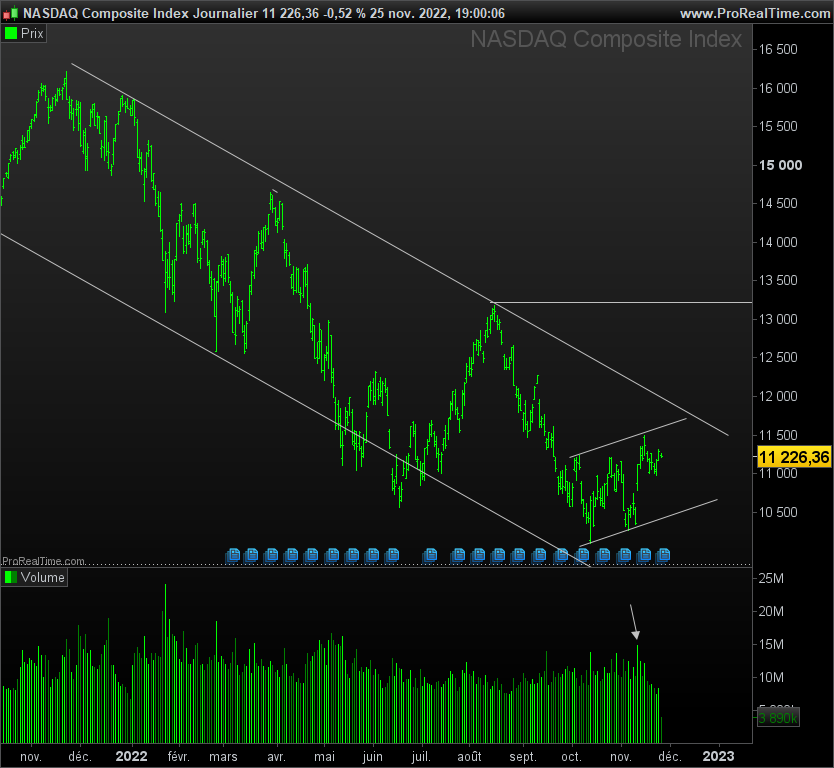Open the leftmost news document icon
The width and height of the screenshot is (834, 768).
pyautogui.click(x=233, y=556)
